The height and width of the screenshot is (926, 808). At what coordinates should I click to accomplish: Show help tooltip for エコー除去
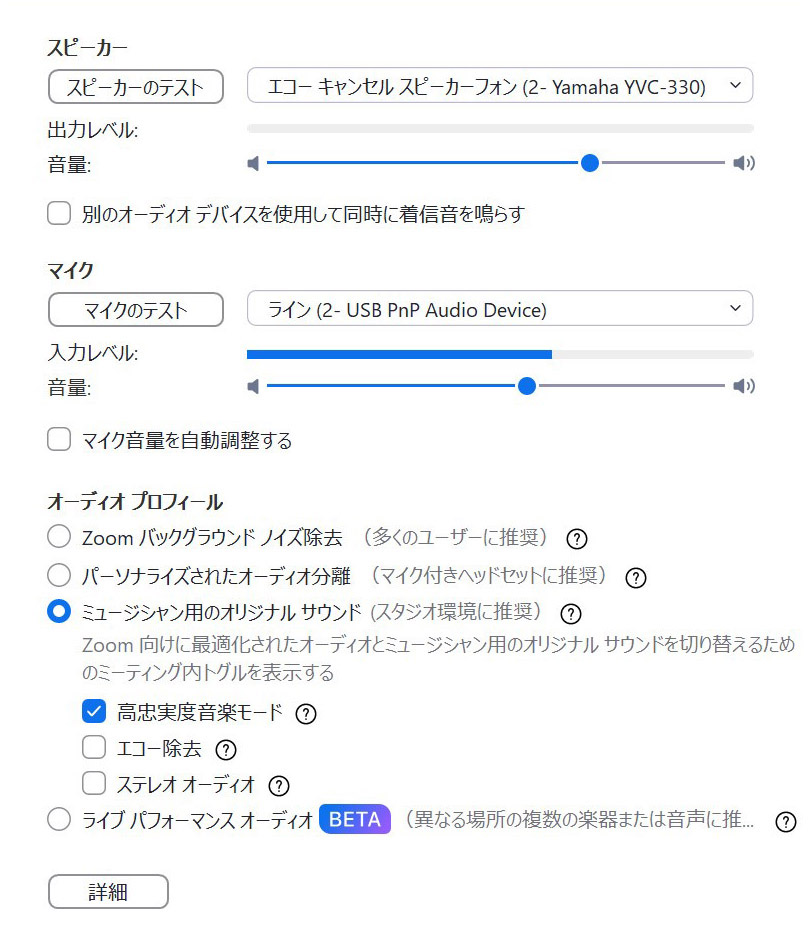click(x=226, y=749)
